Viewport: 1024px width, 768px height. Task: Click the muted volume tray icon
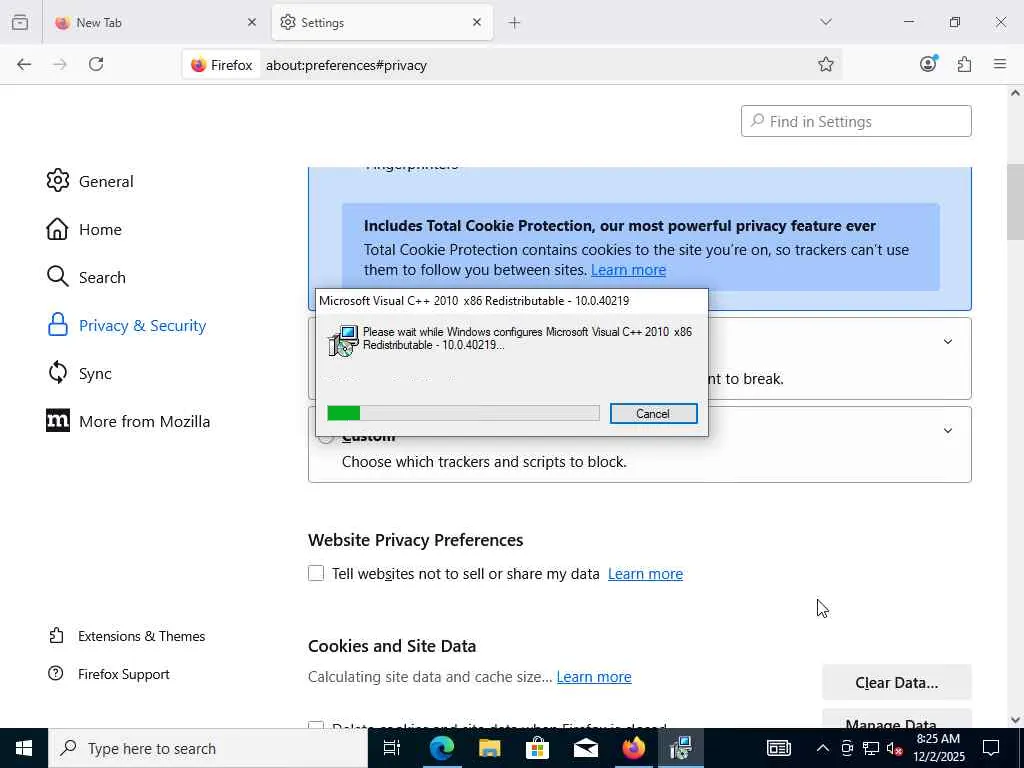coord(894,748)
